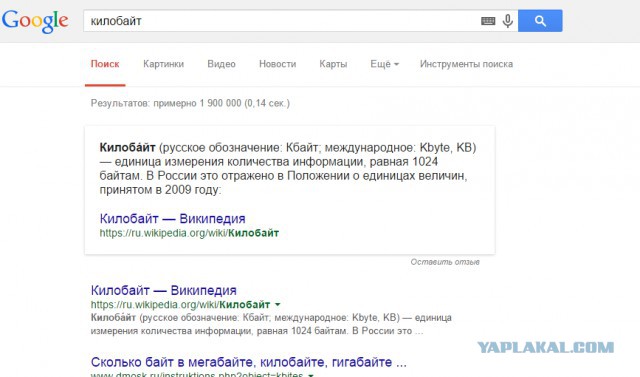Expand arrow next to first result's wikipedia URL
Viewport: 640px width, 377px height.
tap(278, 304)
